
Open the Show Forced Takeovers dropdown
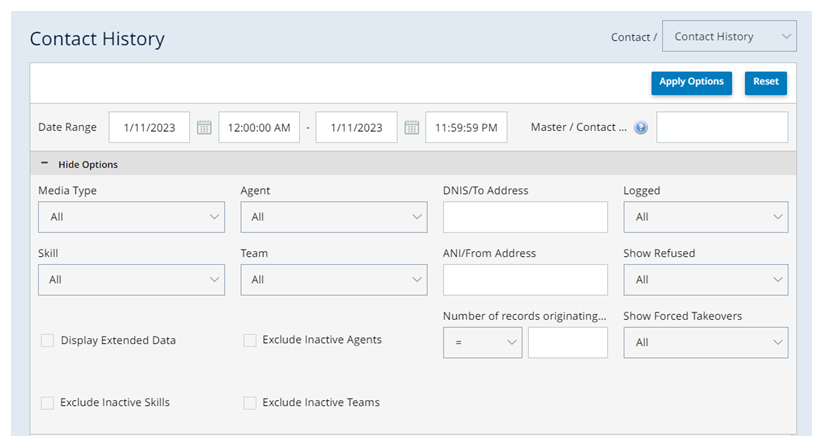point(706,342)
